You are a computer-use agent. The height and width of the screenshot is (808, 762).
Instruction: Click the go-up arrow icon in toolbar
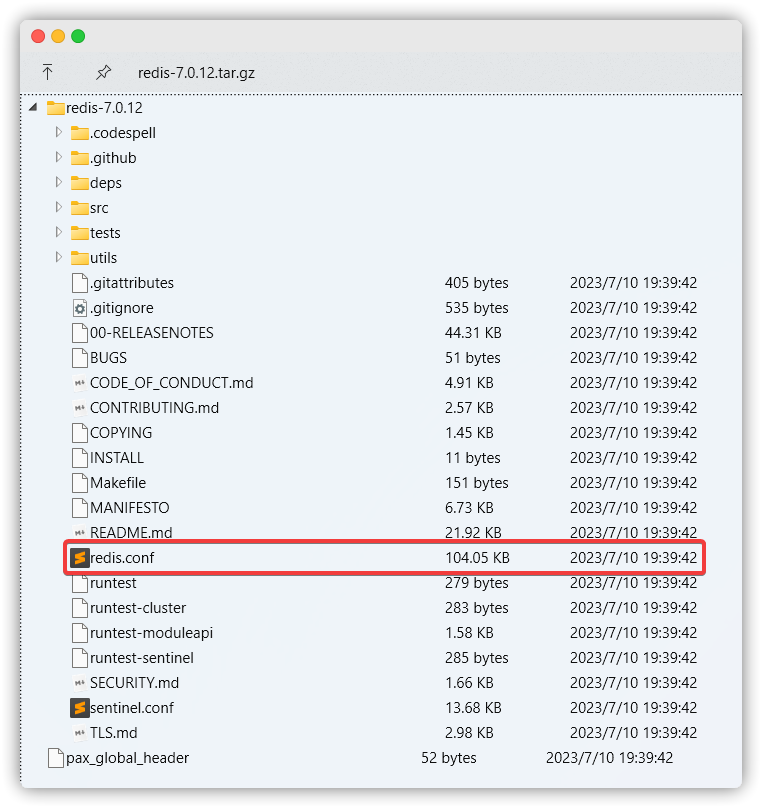47,72
